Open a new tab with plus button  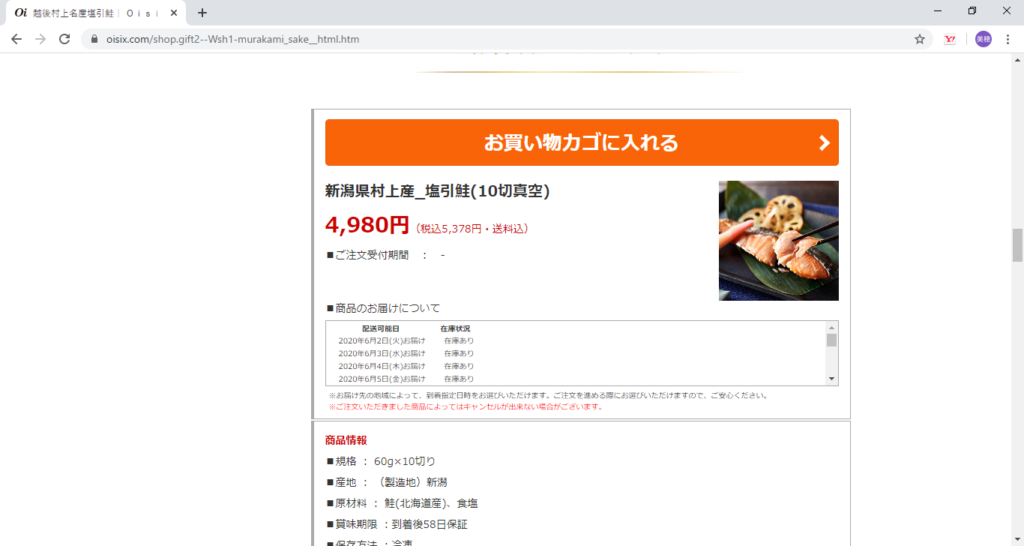pyautogui.click(x=202, y=12)
